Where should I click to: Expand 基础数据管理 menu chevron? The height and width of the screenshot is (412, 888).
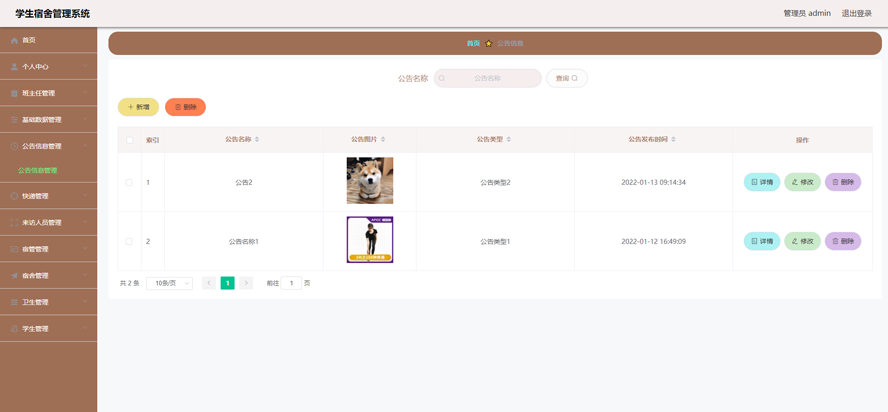click(x=85, y=120)
